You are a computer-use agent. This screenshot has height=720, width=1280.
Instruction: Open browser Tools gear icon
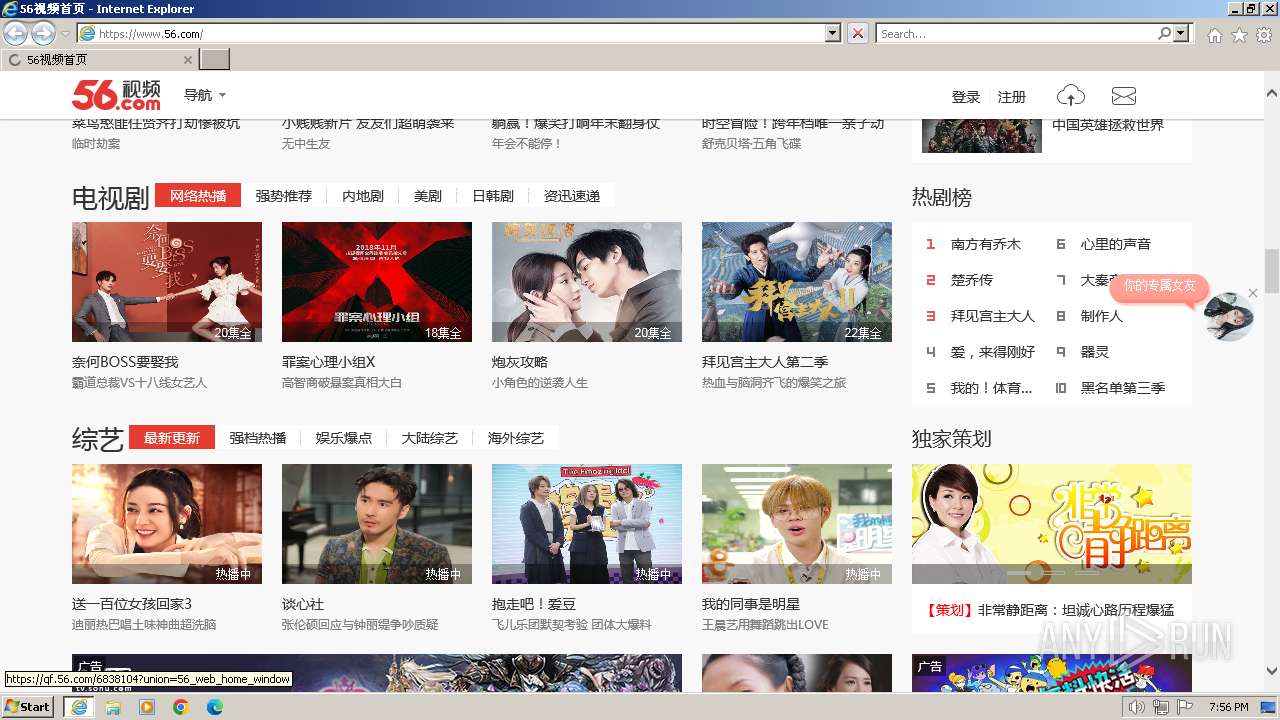click(x=1264, y=35)
